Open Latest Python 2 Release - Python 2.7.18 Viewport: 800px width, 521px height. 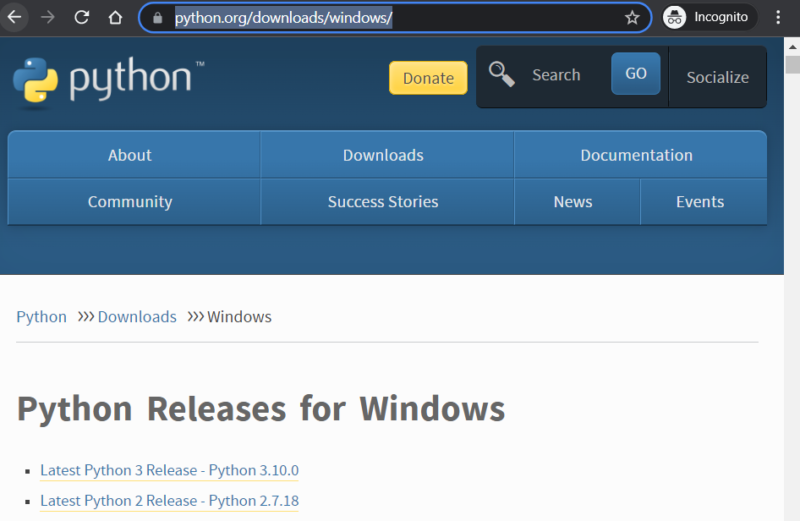click(169, 501)
